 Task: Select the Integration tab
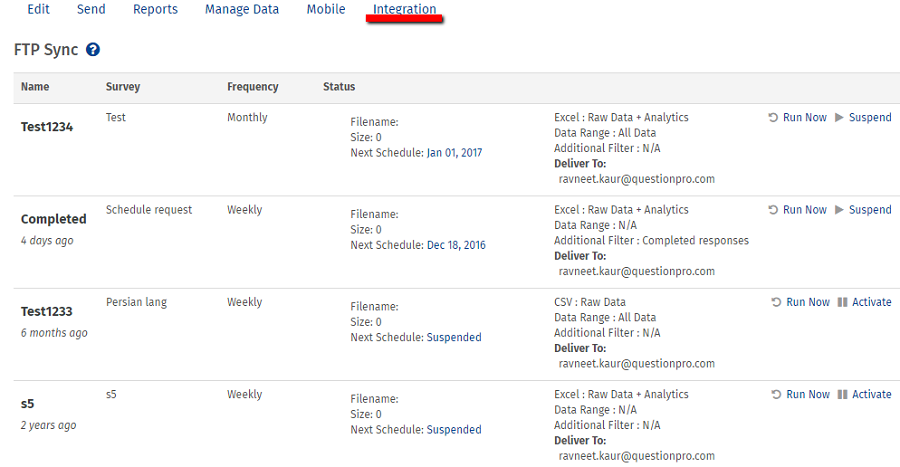click(x=404, y=10)
